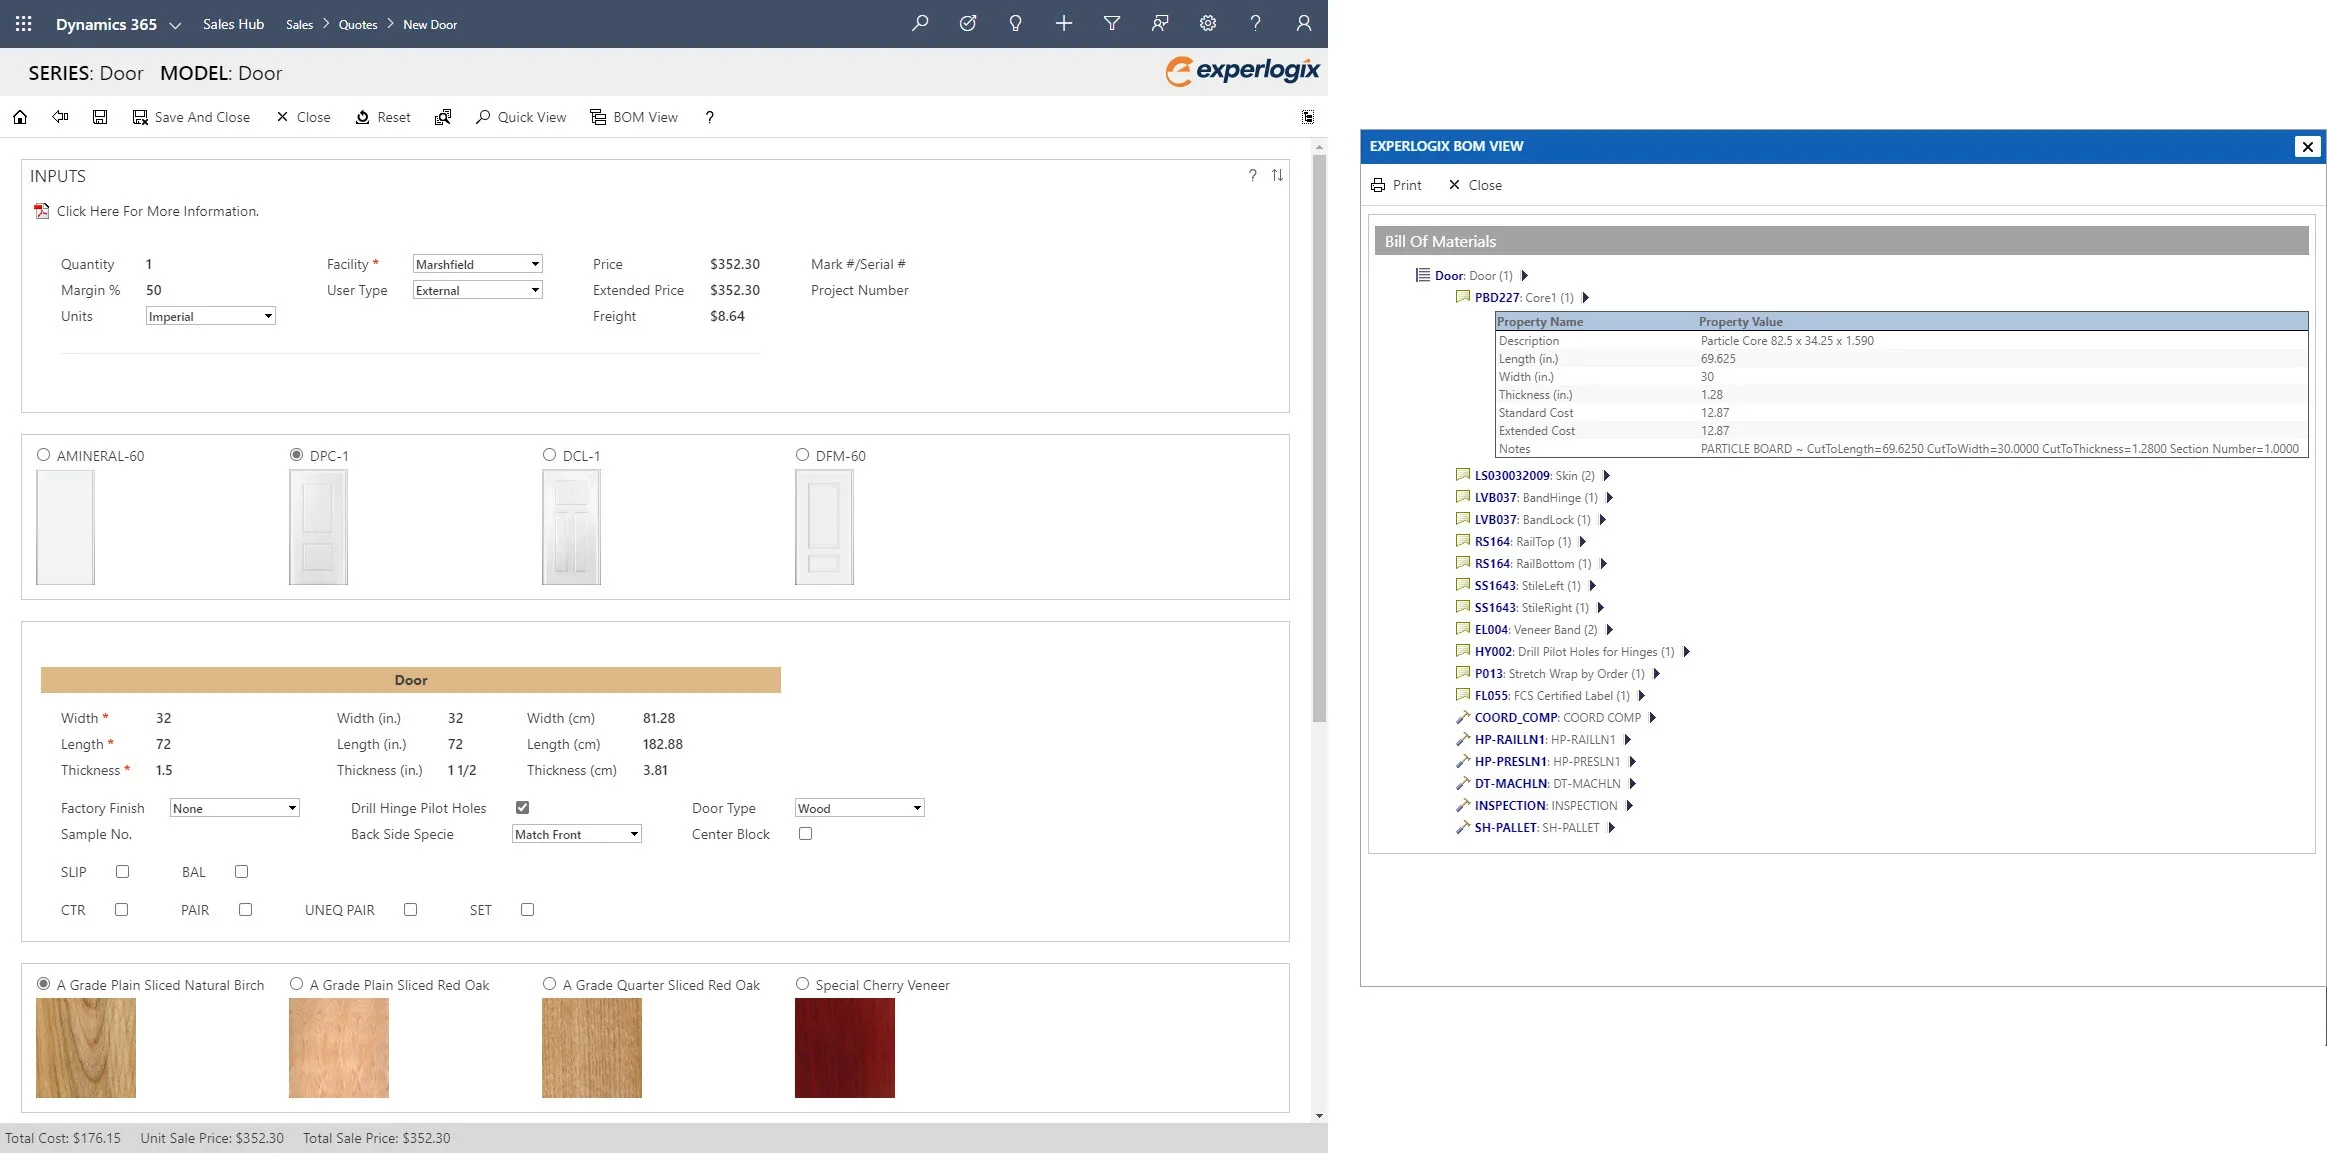
Task: Click Quotes in the breadcrumb
Action: 358,24
